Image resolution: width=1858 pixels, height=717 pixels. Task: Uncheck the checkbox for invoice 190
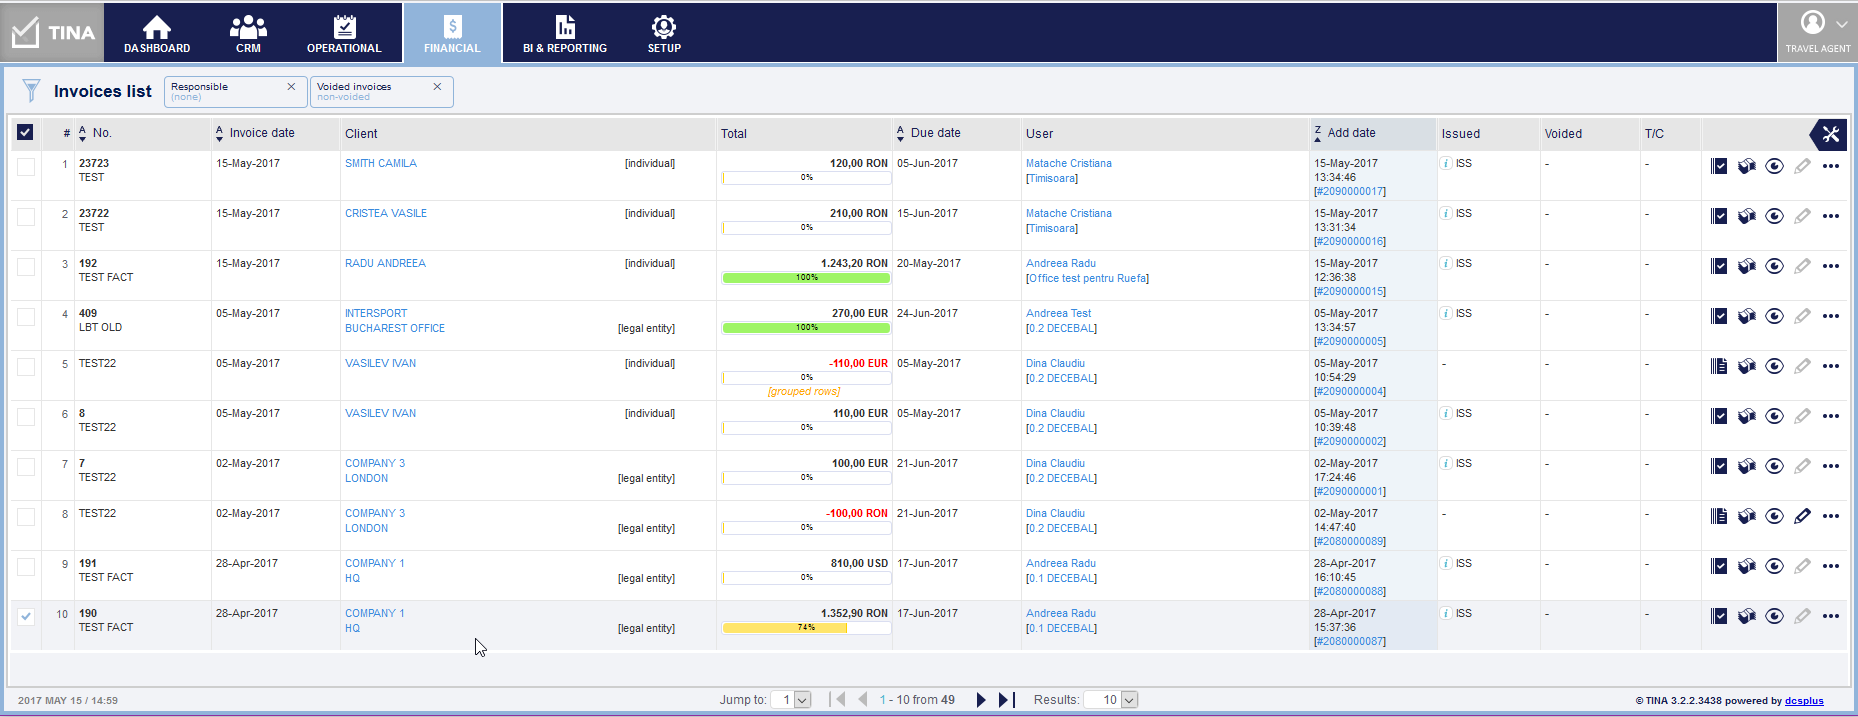[x=26, y=617]
